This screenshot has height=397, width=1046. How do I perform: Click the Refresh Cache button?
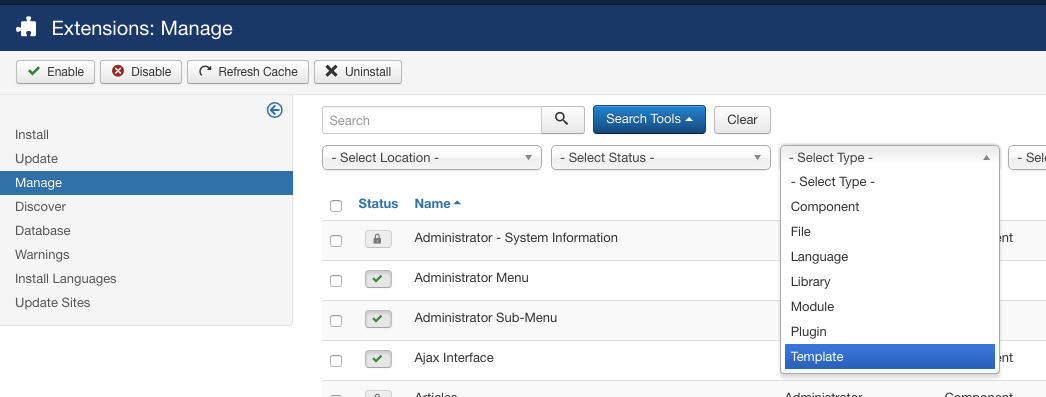[x=247, y=71]
